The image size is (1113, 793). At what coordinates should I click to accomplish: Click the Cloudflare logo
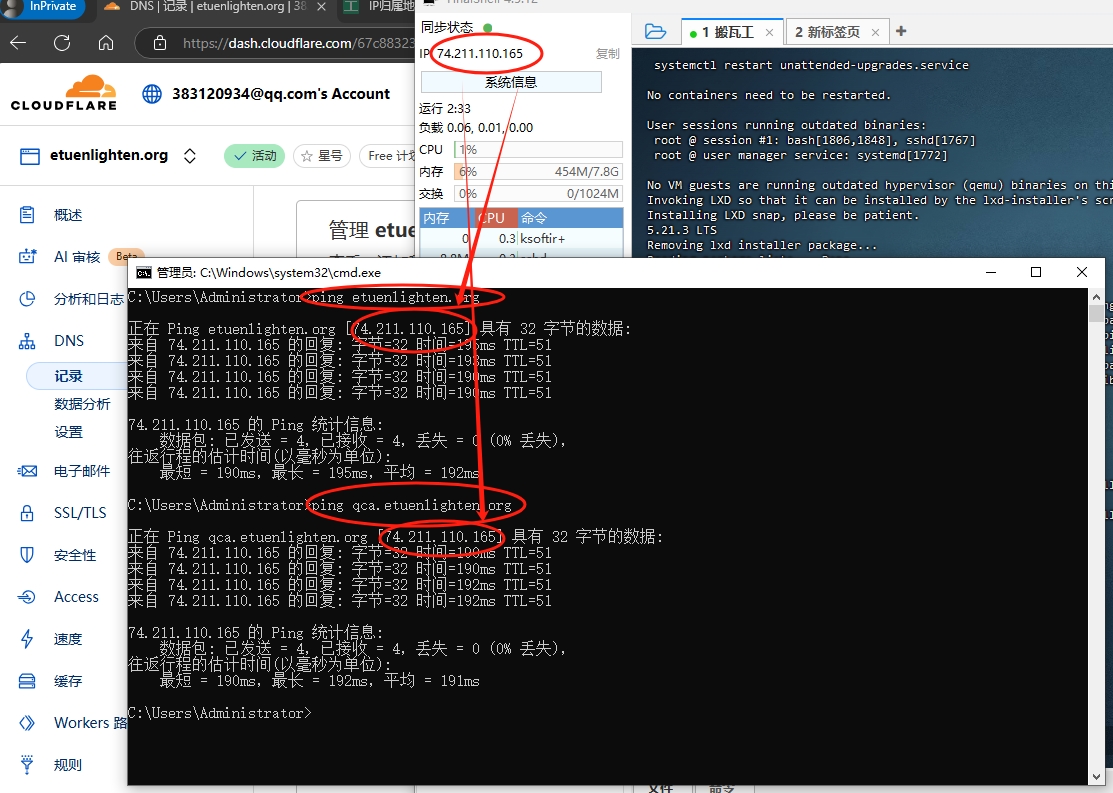point(64,94)
